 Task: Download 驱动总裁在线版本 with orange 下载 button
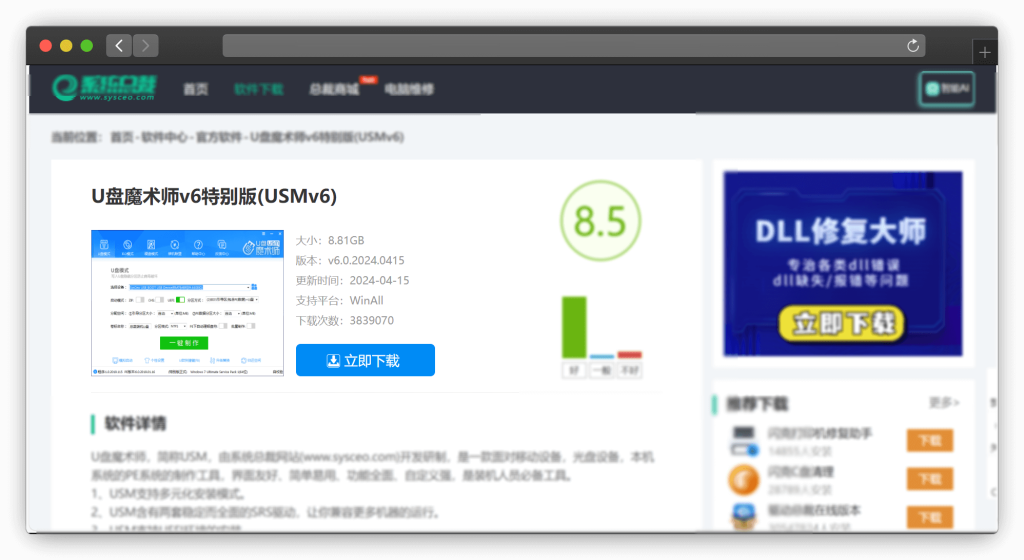point(930,518)
